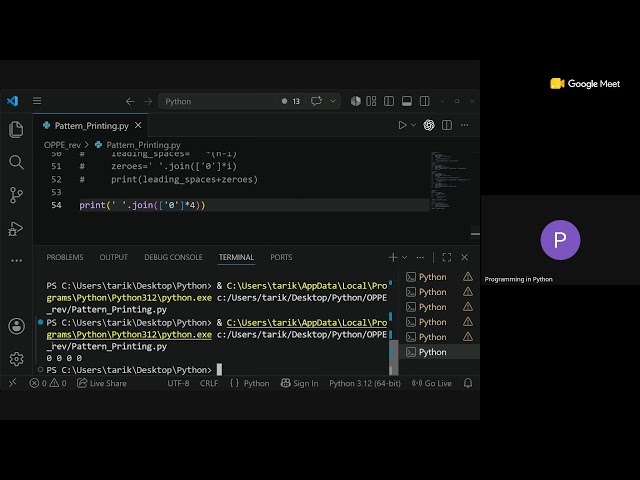Click the Python command center search box
The image size is (640, 480).
[216, 101]
